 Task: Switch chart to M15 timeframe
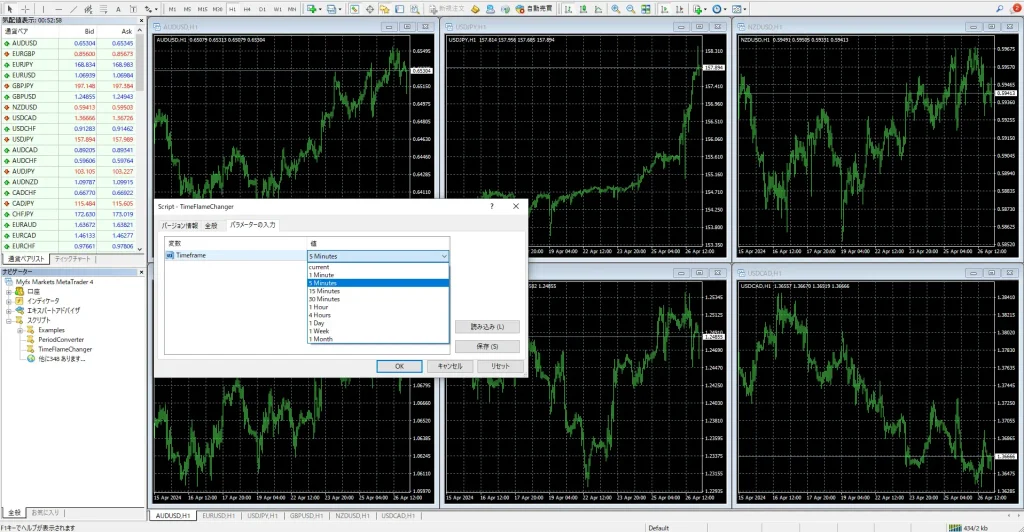202,9
